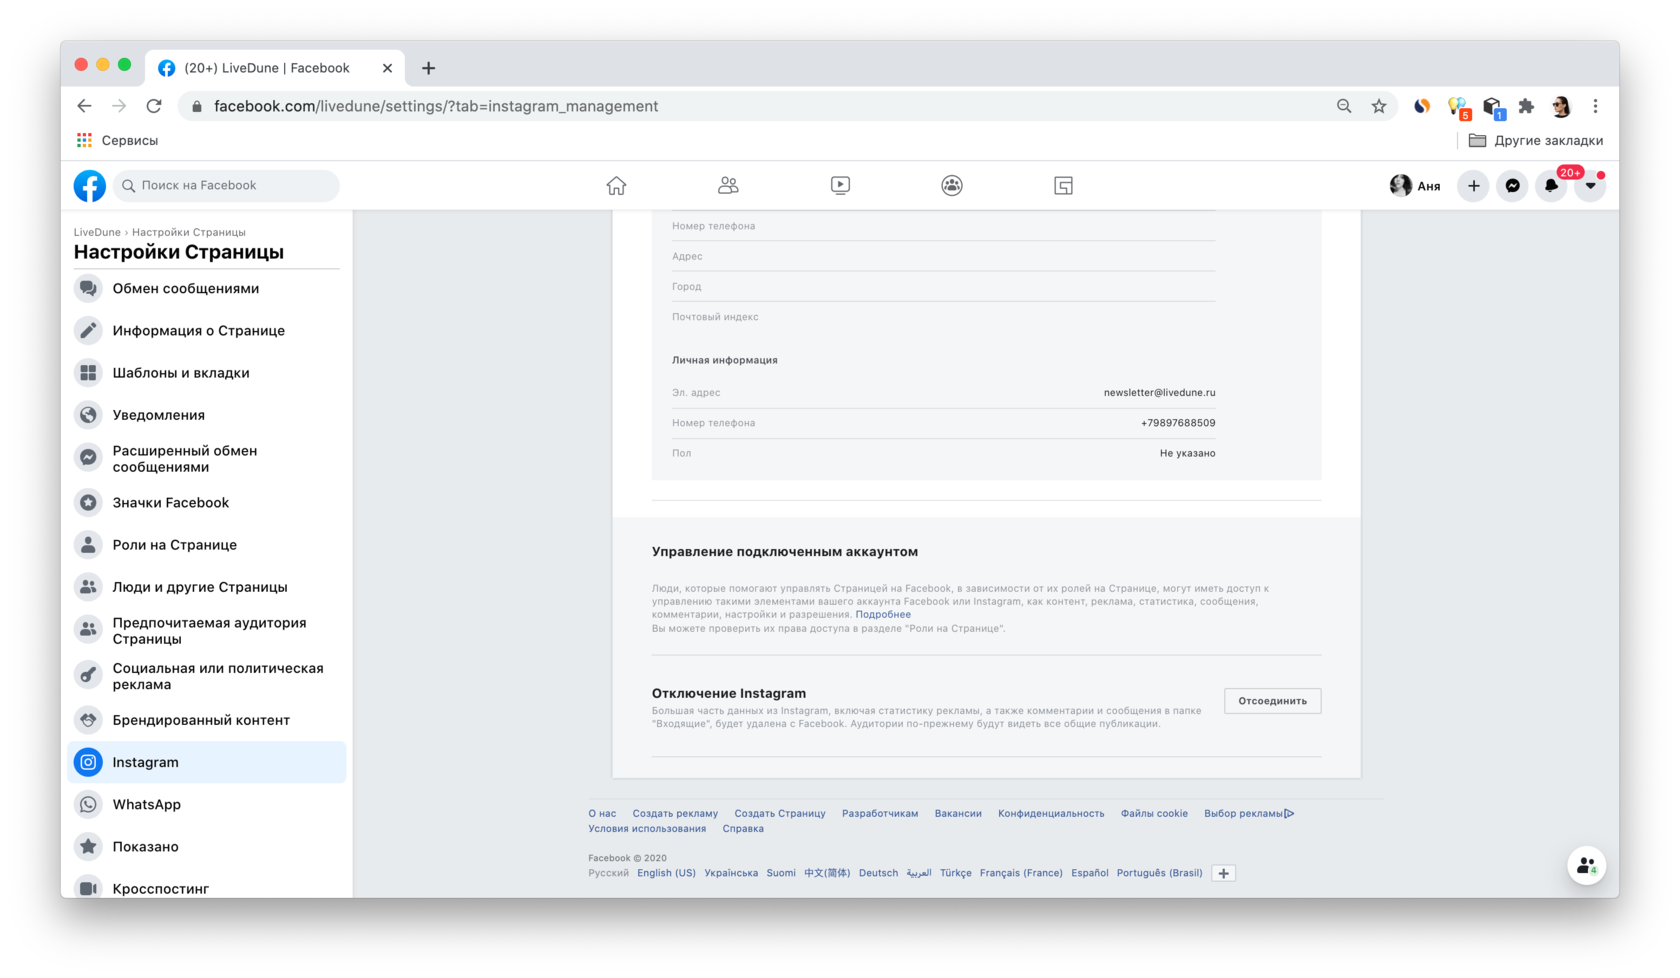Open the Watch video icon

click(840, 186)
